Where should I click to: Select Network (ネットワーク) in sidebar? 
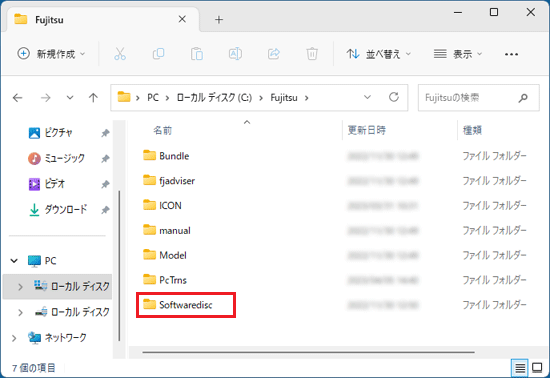point(57,338)
